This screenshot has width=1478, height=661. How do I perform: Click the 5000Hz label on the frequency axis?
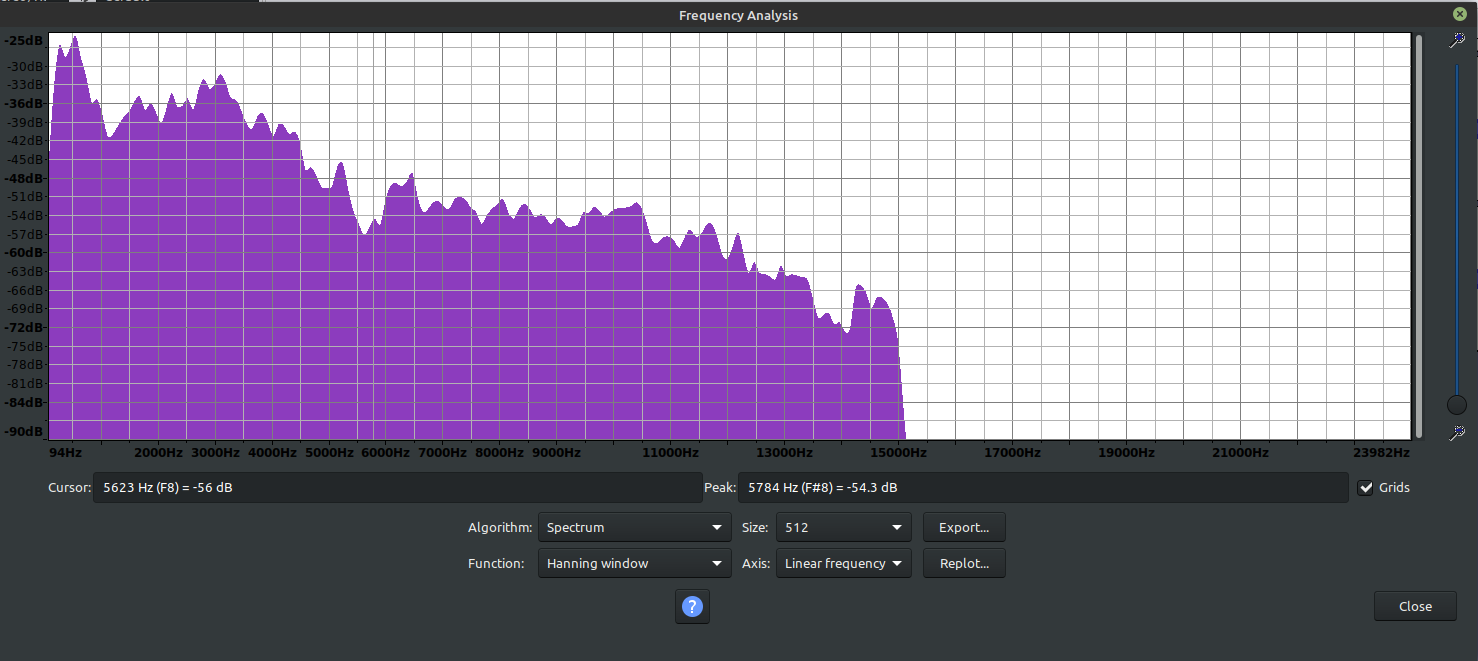pos(329,452)
